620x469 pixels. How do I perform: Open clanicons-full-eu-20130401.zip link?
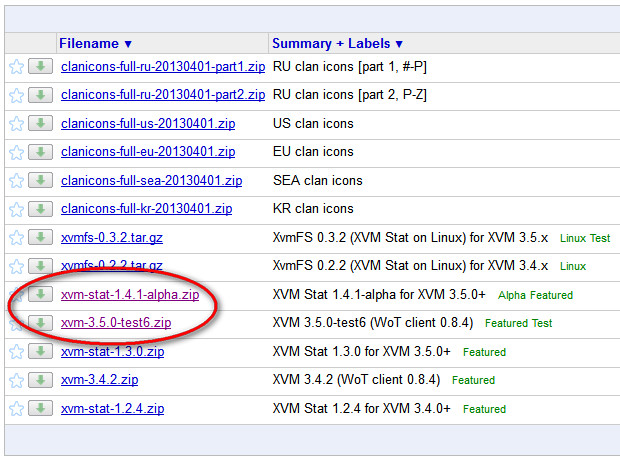pyautogui.click(x=148, y=152)
